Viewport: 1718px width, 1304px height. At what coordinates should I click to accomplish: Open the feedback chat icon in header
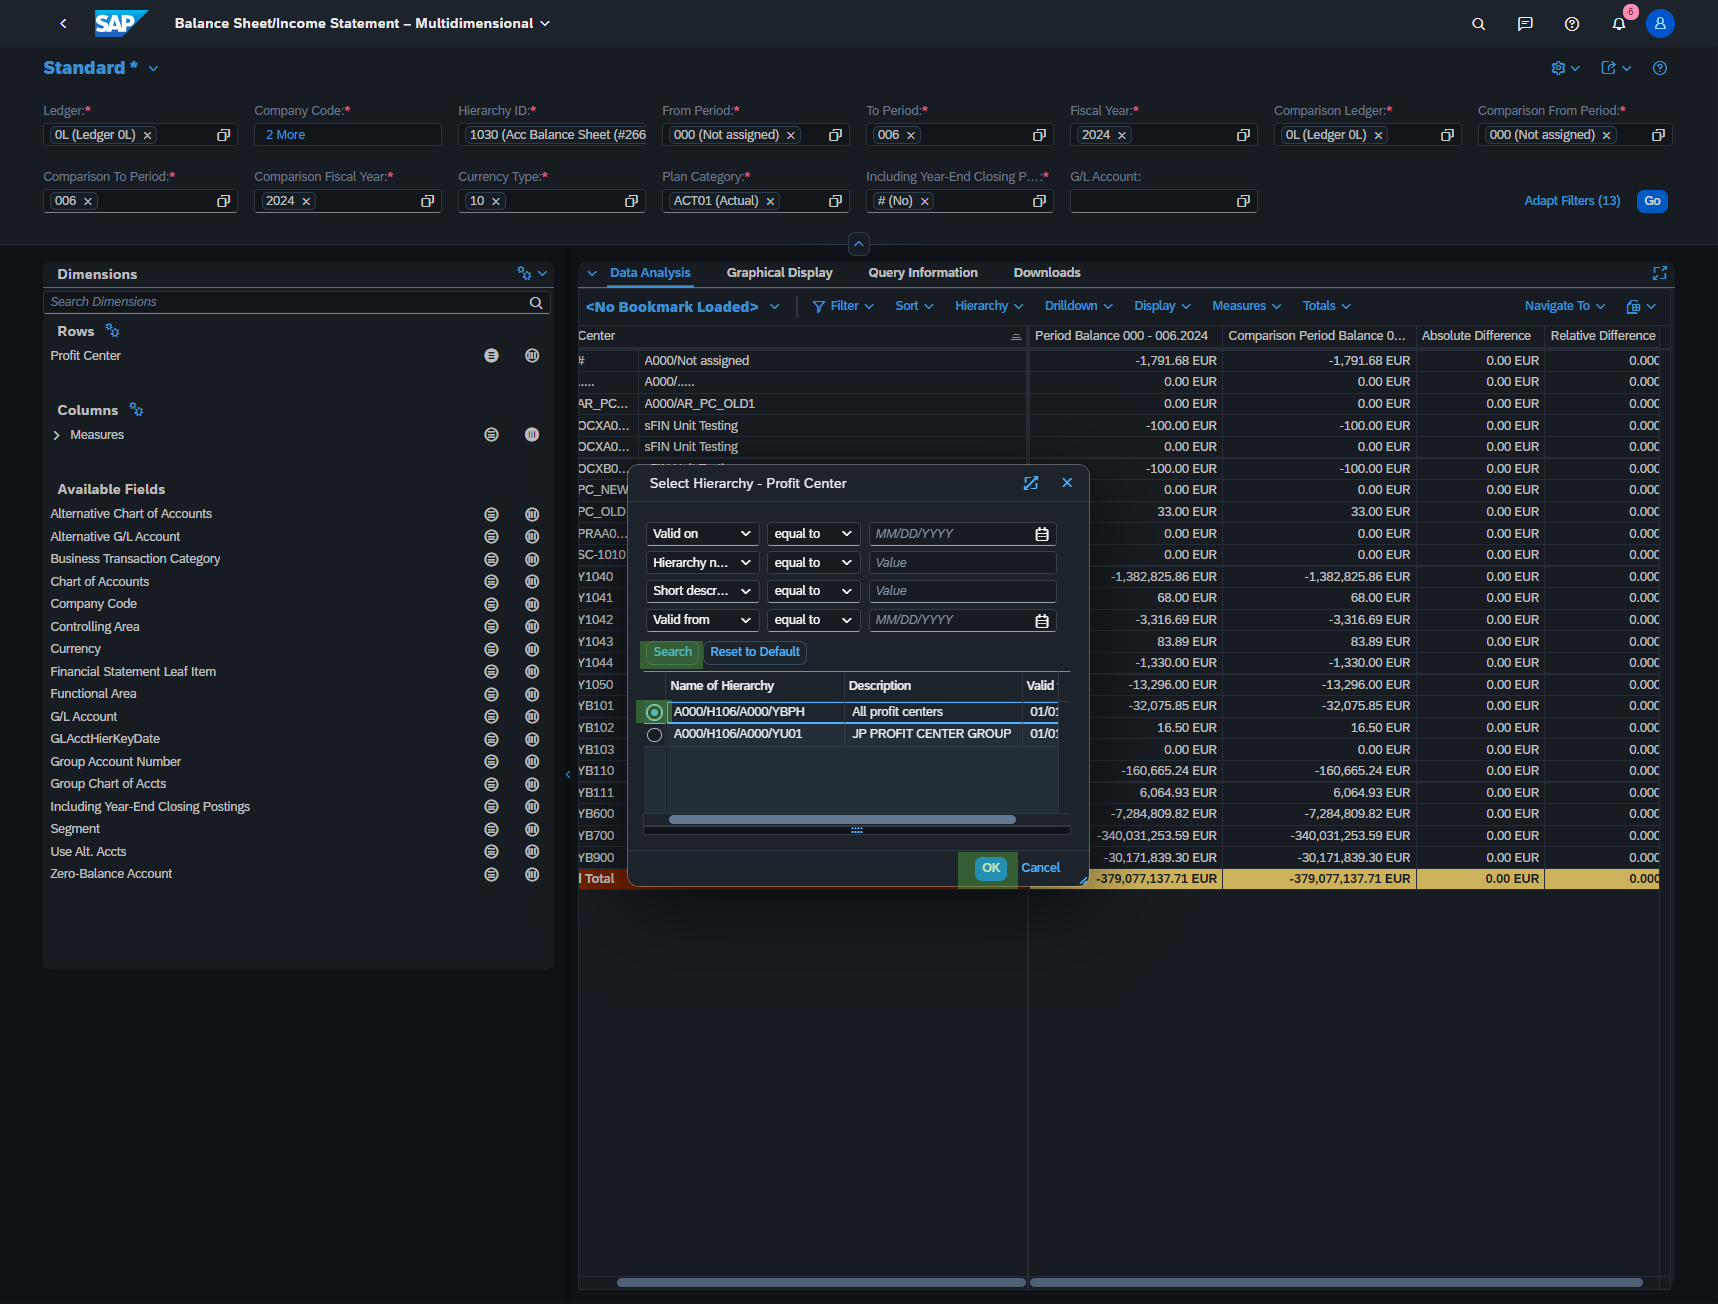[x=1525, y=24]
